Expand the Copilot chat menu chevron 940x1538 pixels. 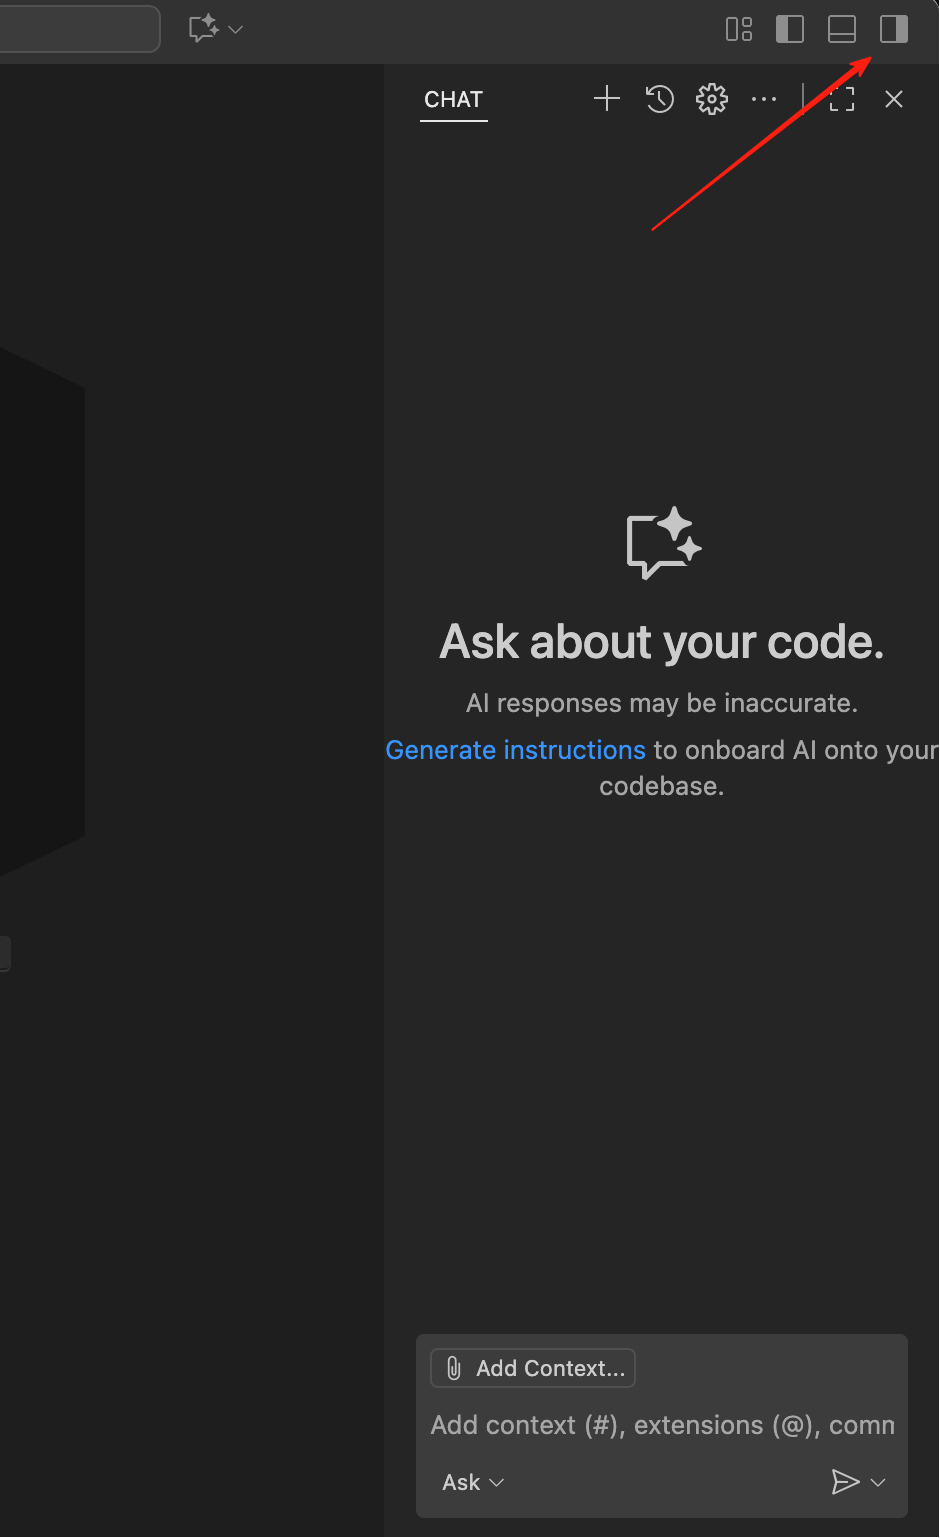click(x=236, y=29)
